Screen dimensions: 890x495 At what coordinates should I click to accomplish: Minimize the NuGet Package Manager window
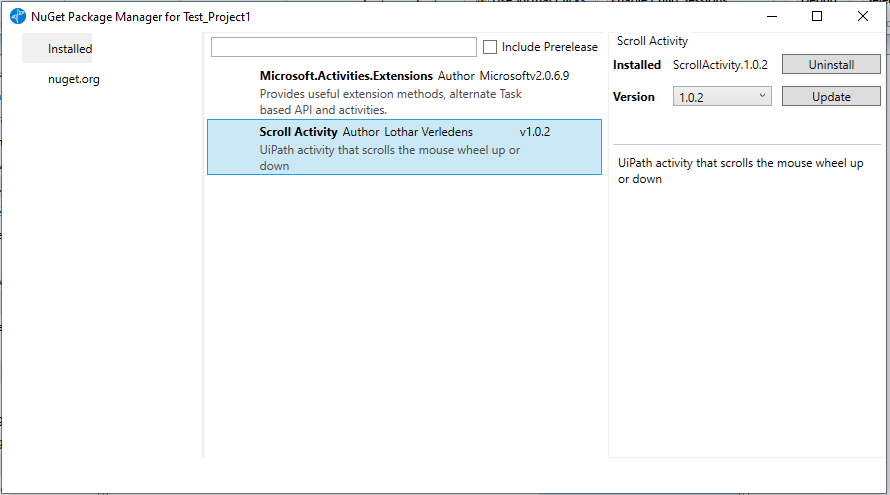(772, 16)
